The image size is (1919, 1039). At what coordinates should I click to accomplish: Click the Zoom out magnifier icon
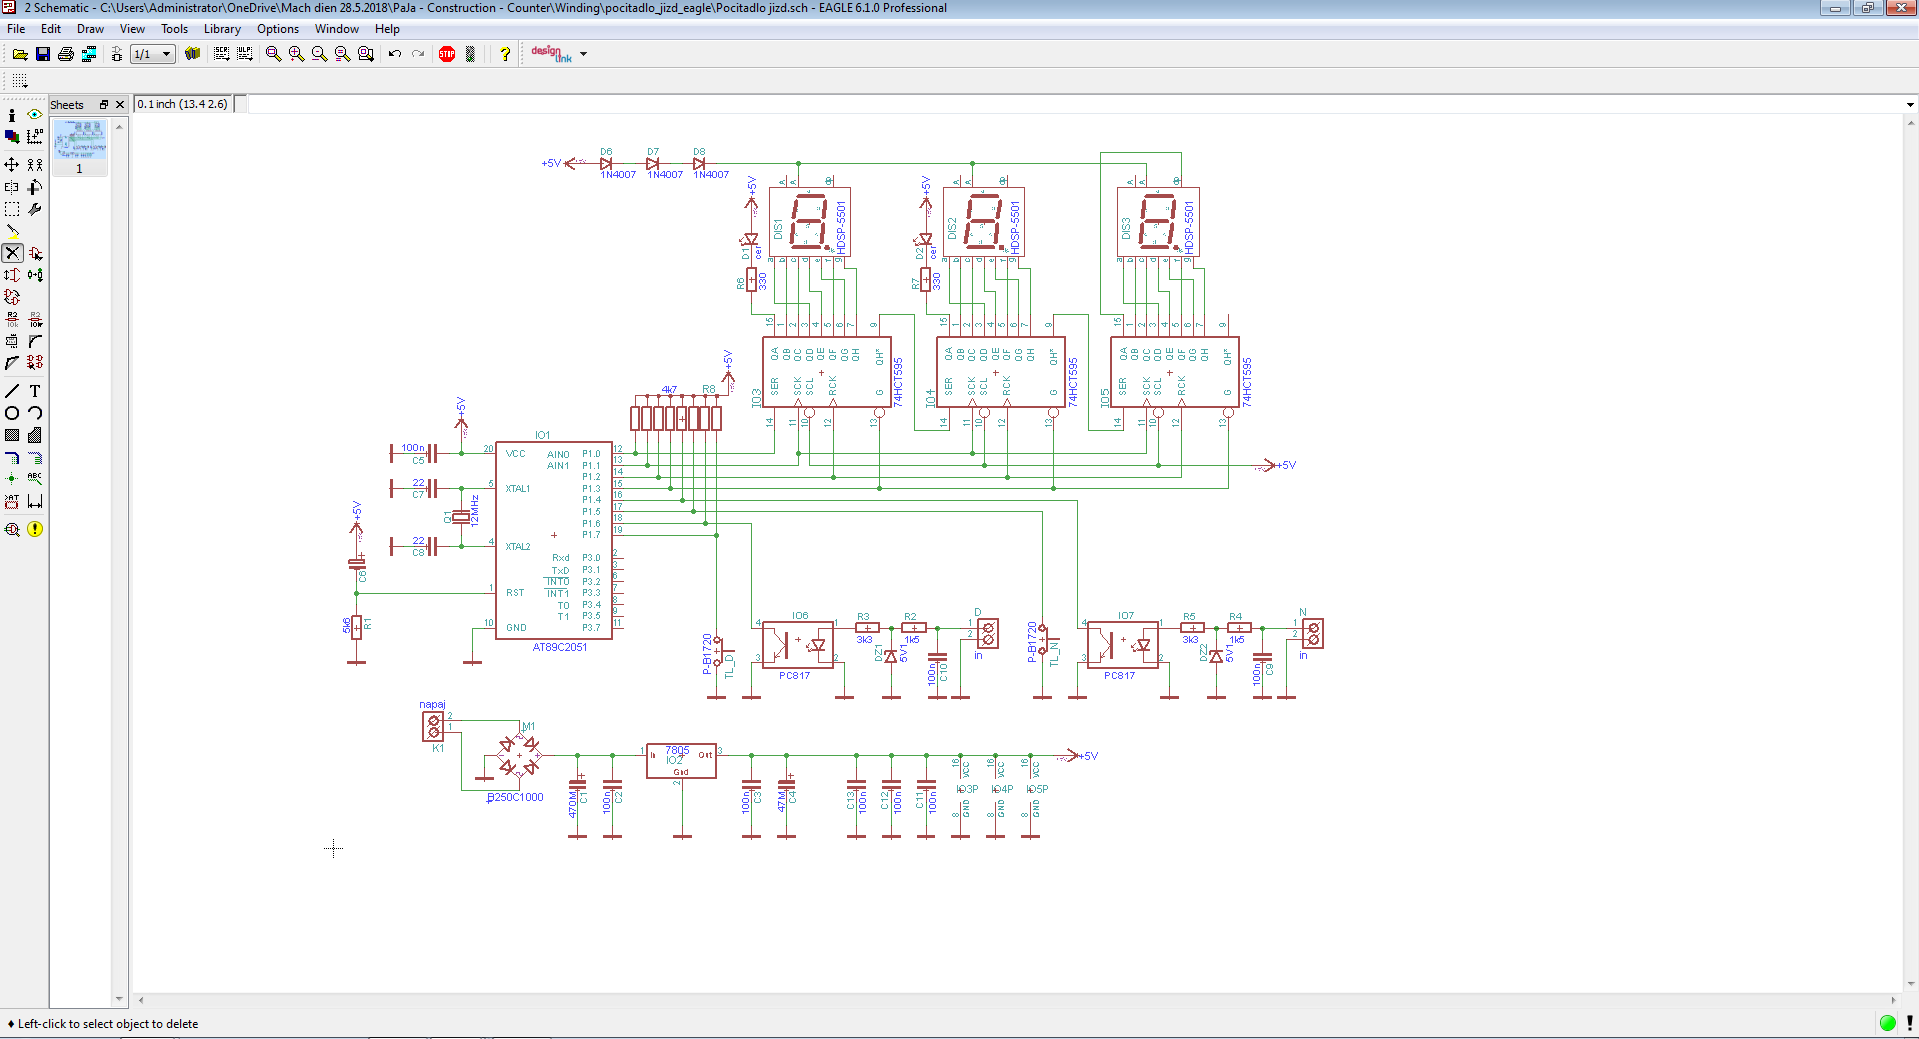tap(319, 54)
